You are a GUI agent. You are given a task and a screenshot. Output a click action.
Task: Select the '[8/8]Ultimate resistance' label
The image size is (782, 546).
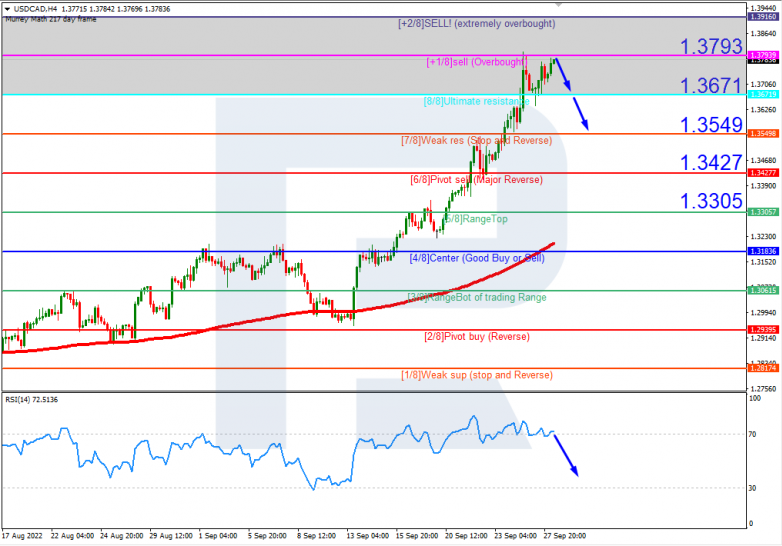point(476,101)
